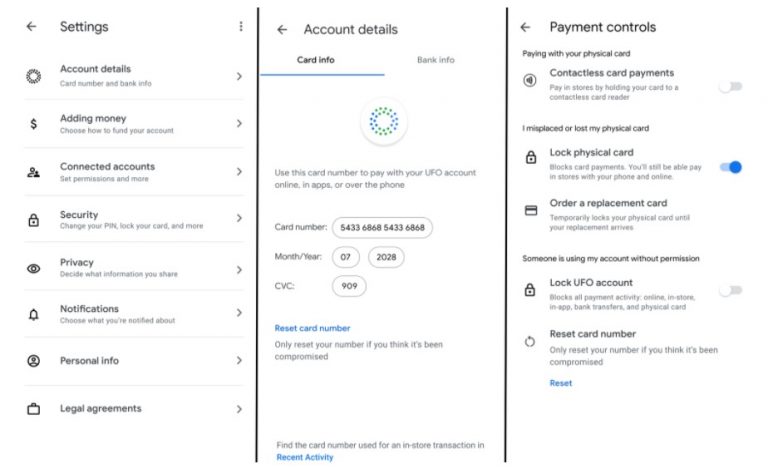
Task: Click the Security padlock icon in Settings
Action: [x=34, y=220]
